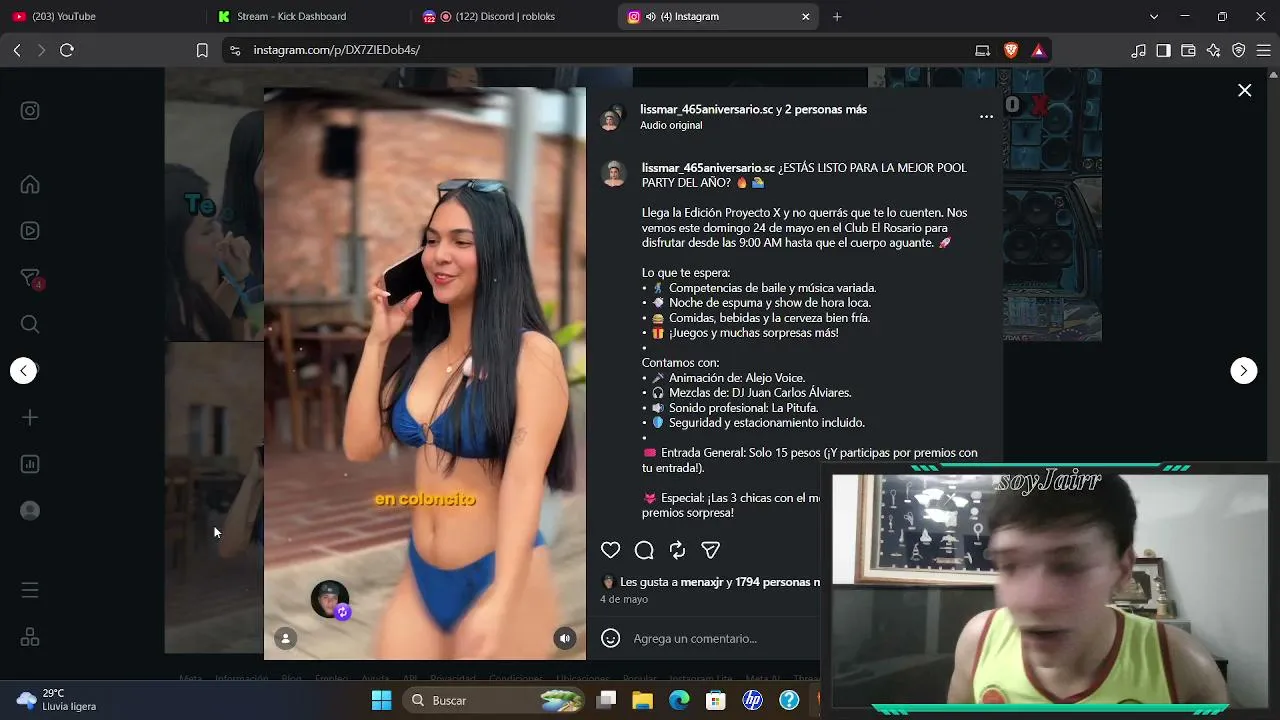The image size is (1280, 720).
Task: Open the emoji picker in comment box
Action: [610, 638]
